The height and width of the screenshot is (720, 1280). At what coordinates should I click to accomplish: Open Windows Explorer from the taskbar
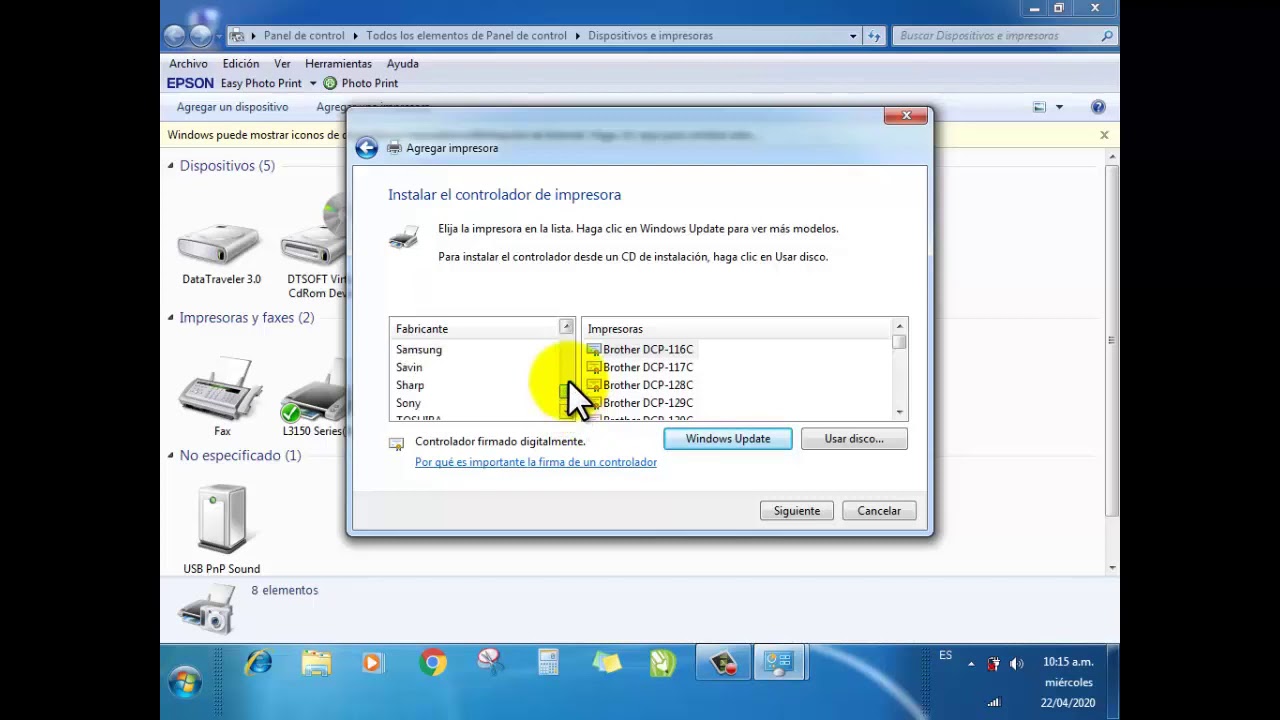pos(316,663)
